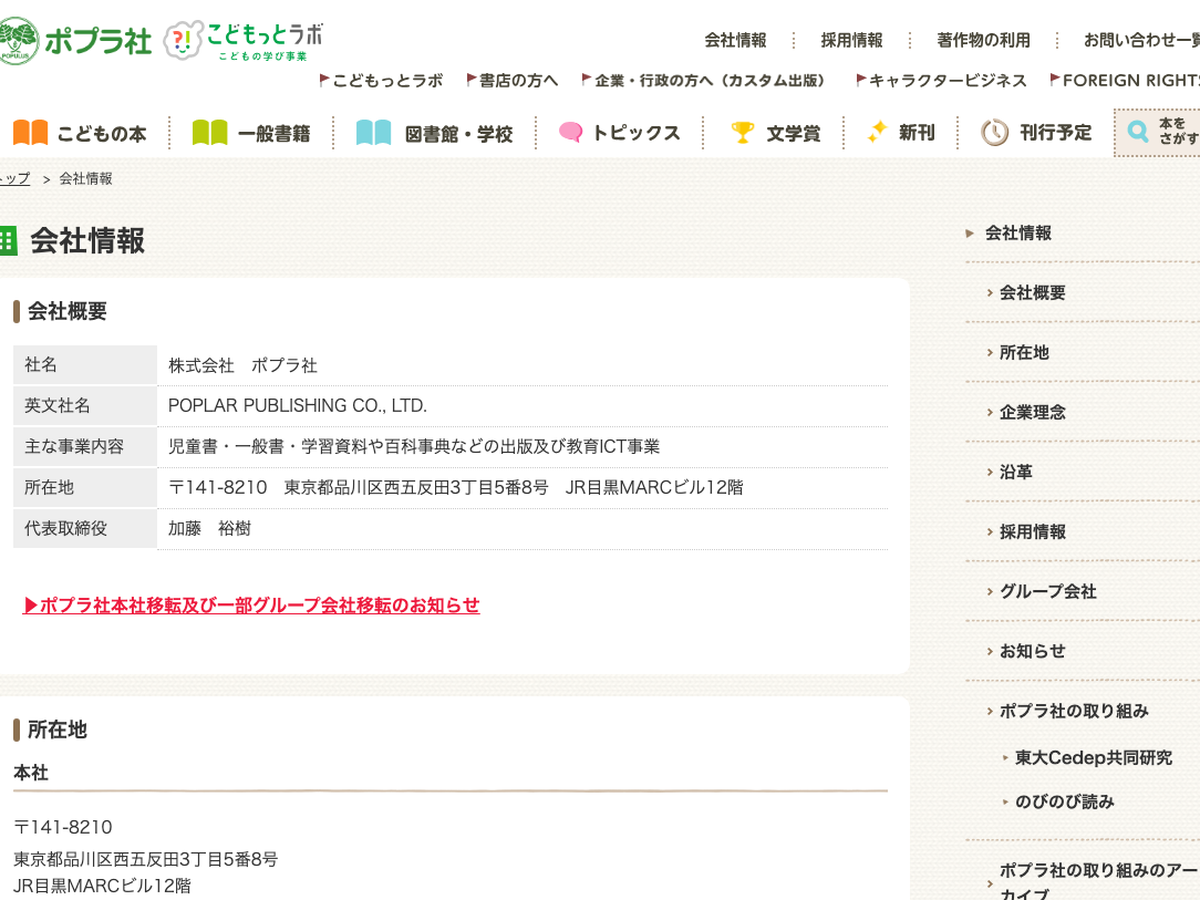The width and height of the screenshot is (1200, 900).
Task: Open the pink speech bubble トピックス icon
Action: pos(571,132)
